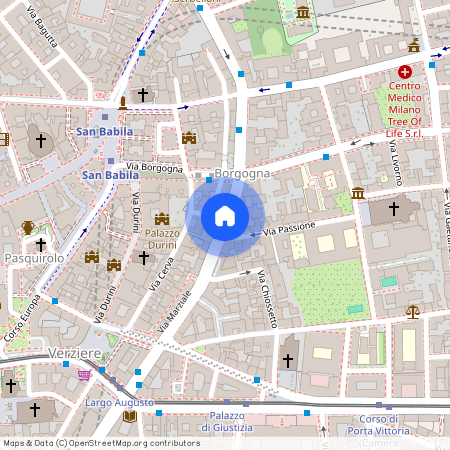The image size is (450, 450).
Task: Select the Via Borgogna street label
Action: [x=154, y=168]
